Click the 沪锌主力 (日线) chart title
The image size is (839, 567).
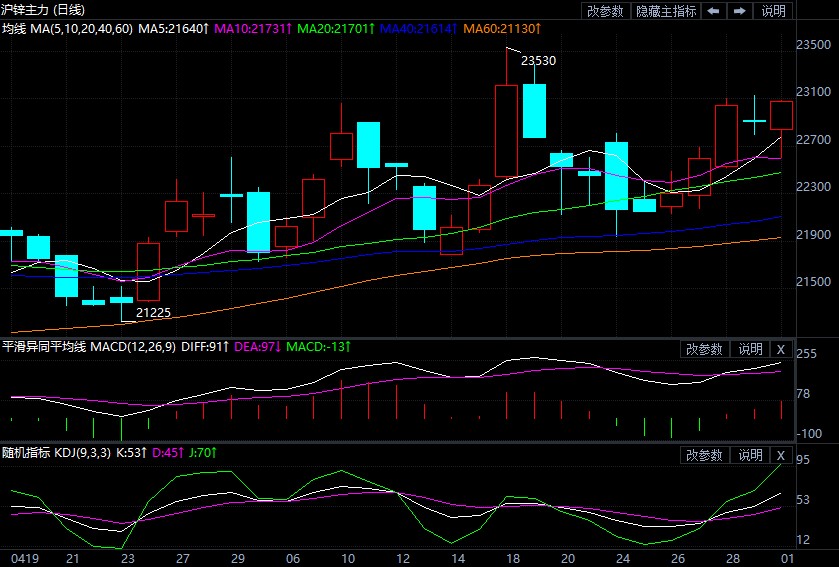tap(41, 10)
